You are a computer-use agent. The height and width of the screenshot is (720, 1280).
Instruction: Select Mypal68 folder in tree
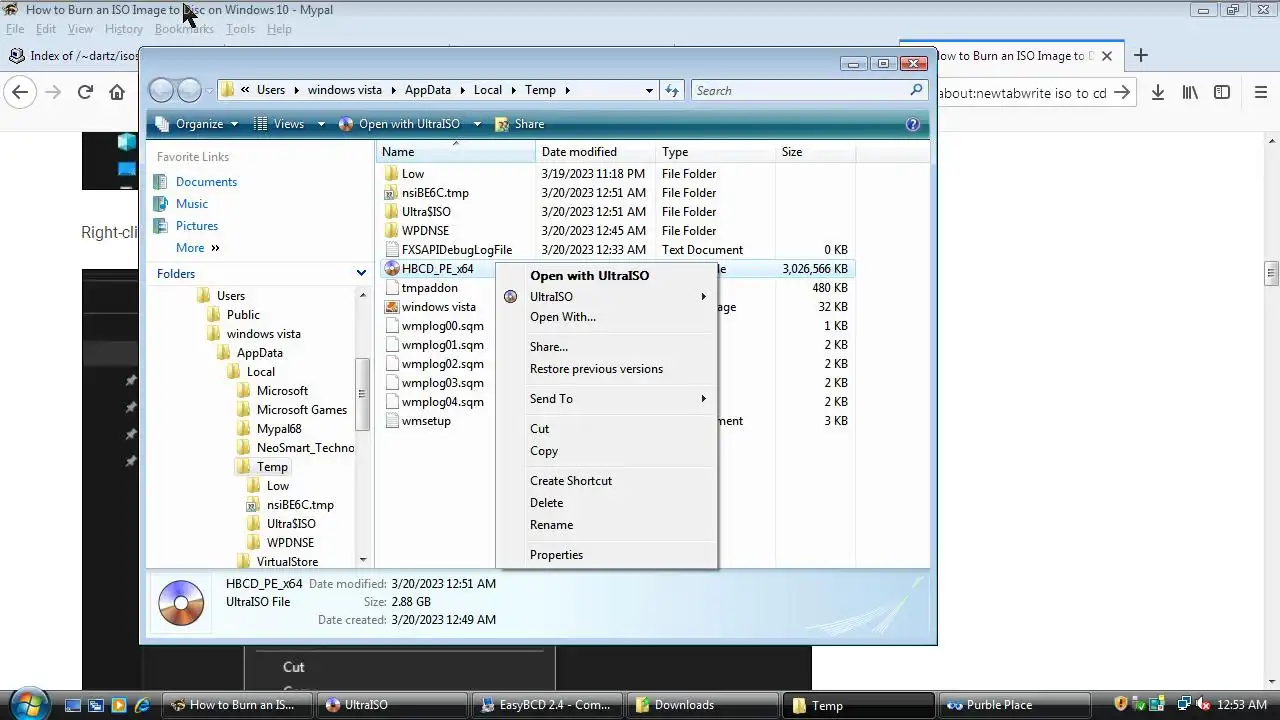coord(279,429)
